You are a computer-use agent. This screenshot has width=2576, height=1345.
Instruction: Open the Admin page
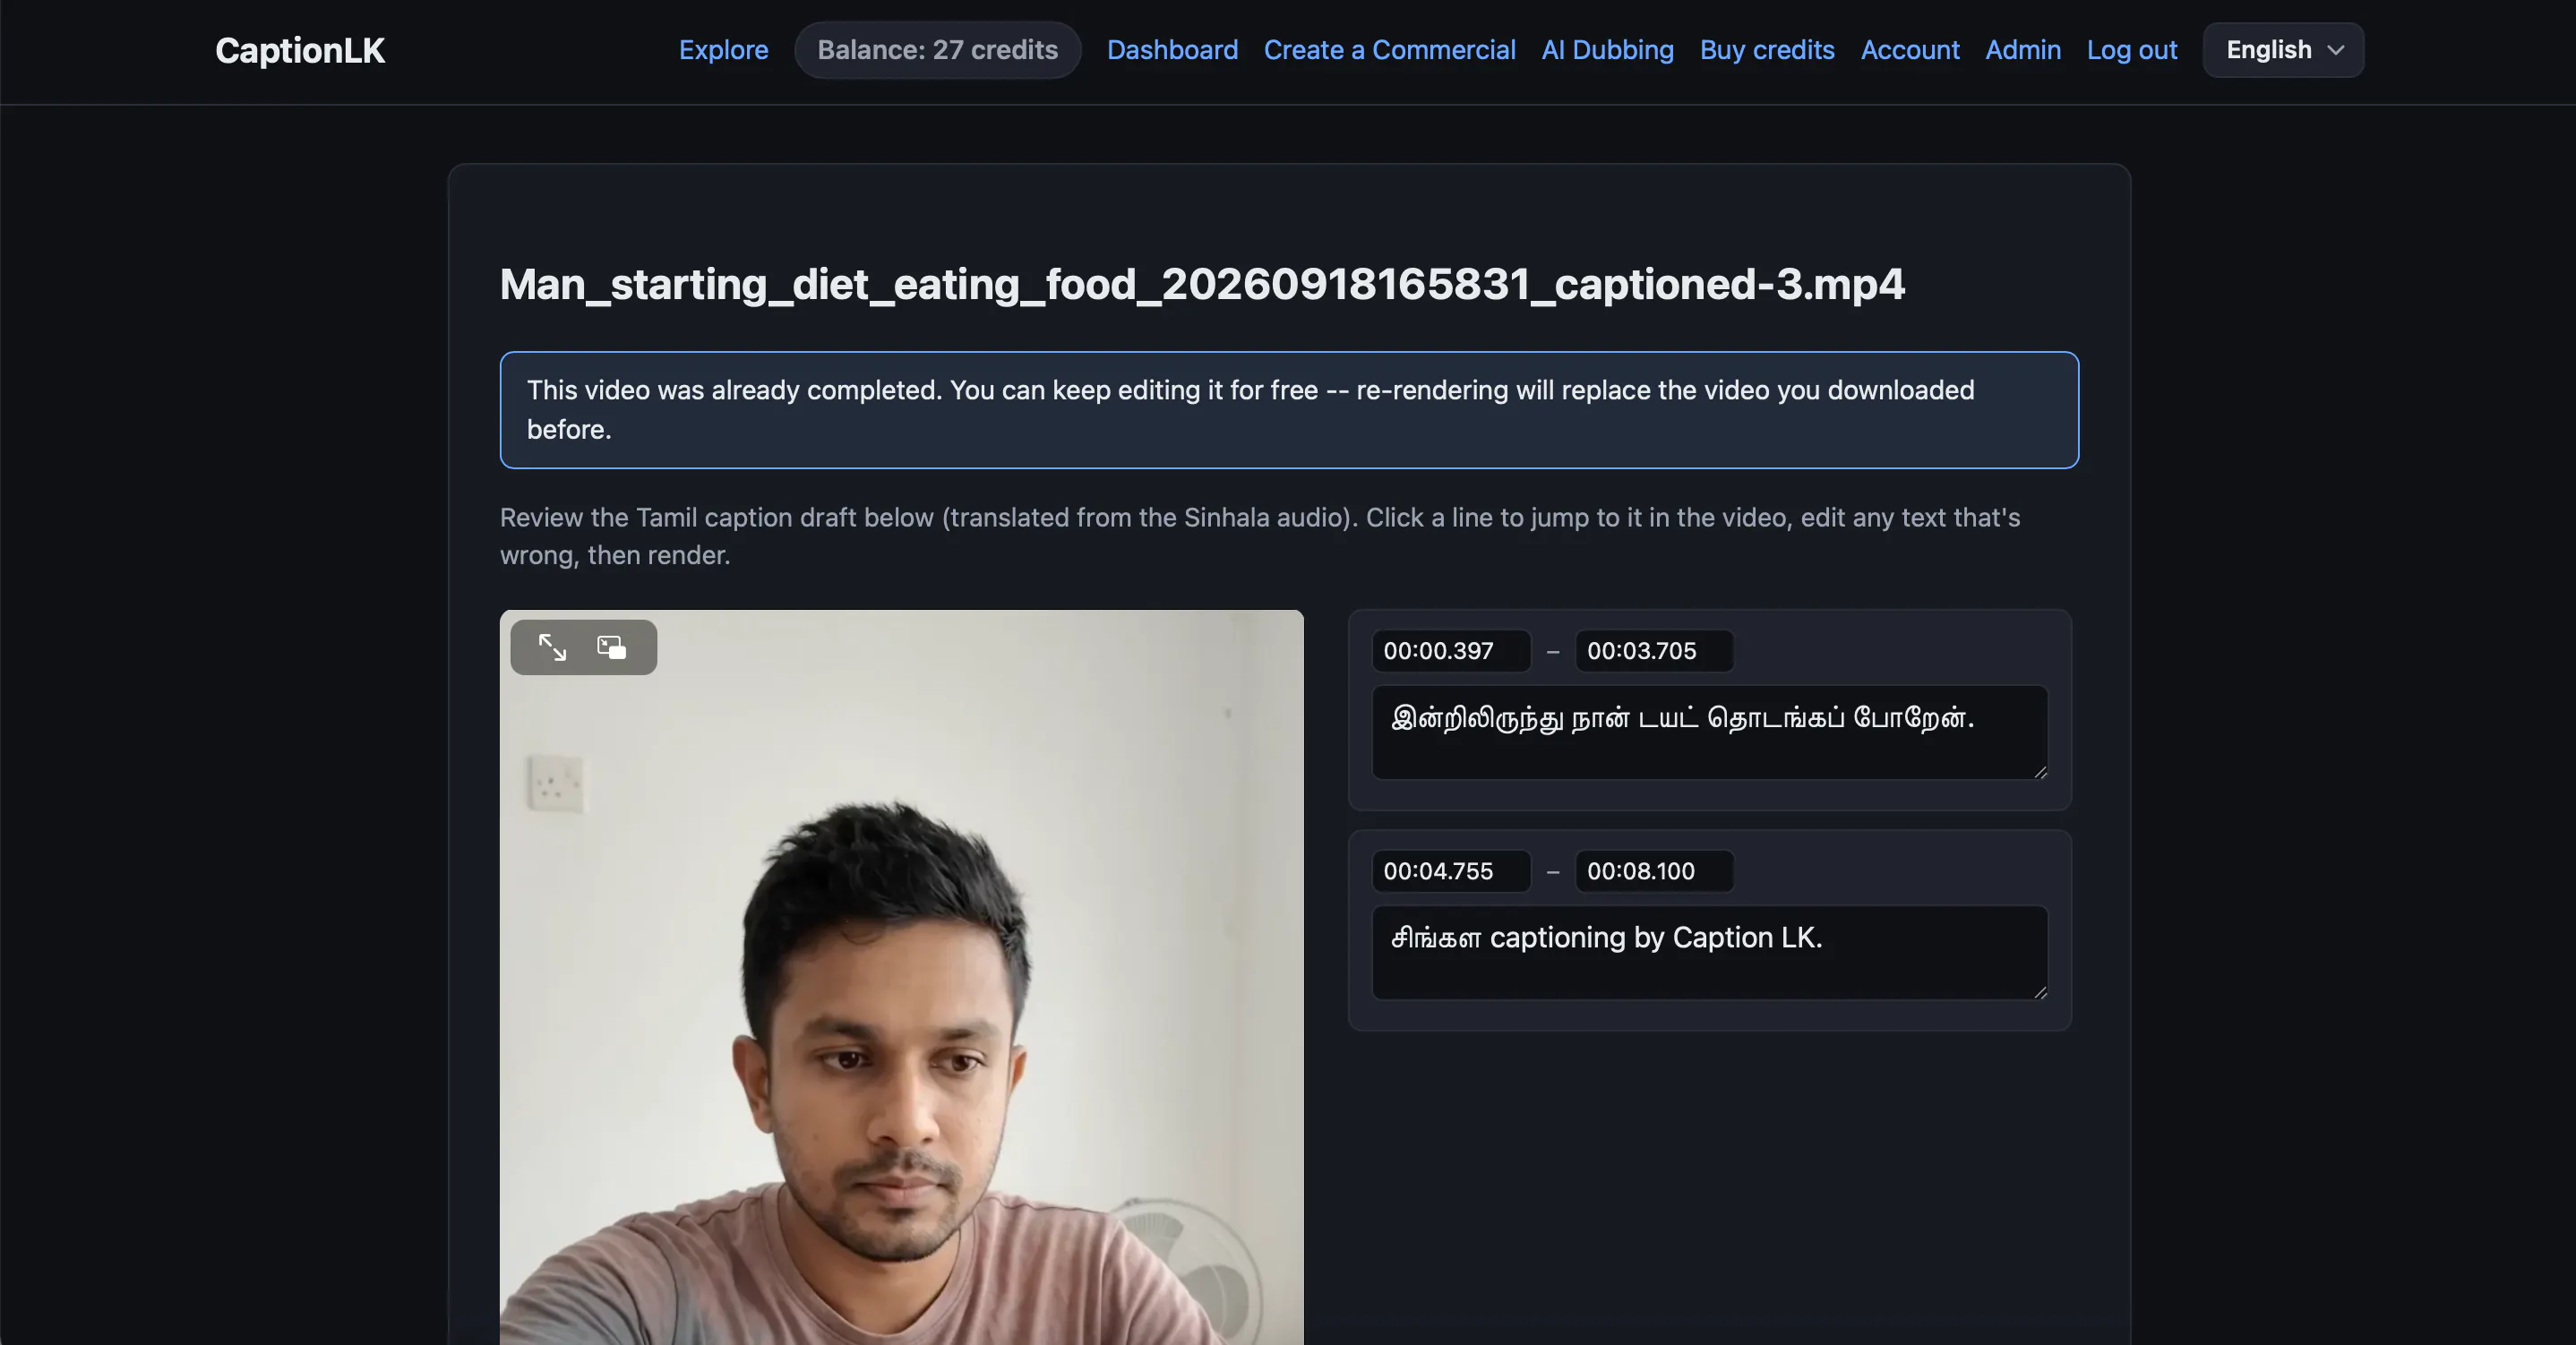click(2022, 50)
